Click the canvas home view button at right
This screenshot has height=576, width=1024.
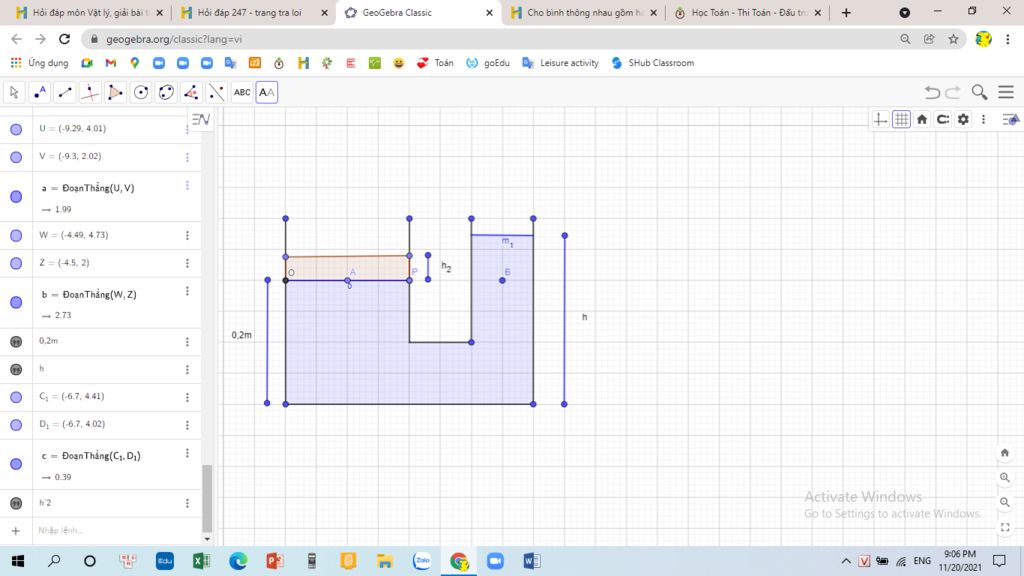(1005, 453)
